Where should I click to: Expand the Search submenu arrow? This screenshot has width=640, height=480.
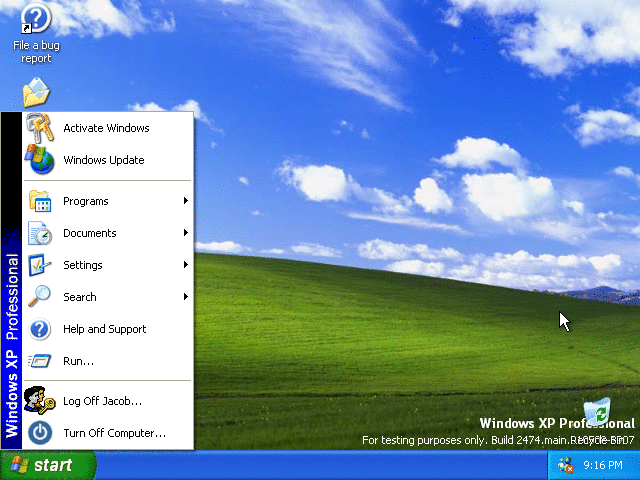point(186,296)
